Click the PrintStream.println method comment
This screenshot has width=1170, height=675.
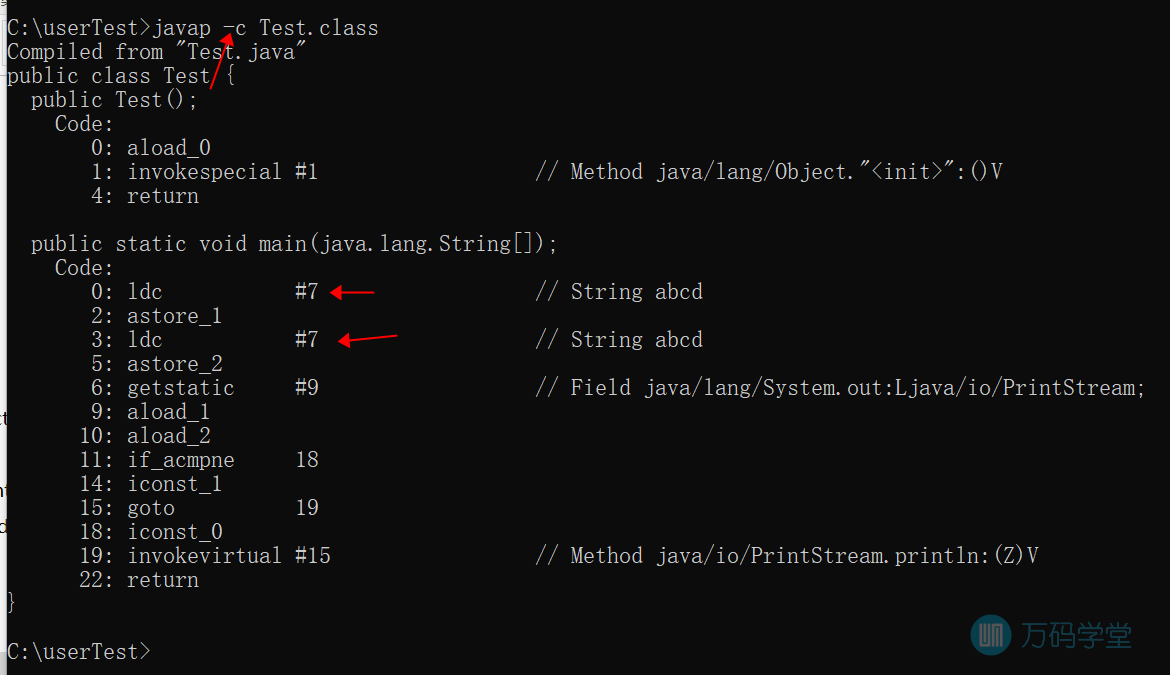pos(787,556)
